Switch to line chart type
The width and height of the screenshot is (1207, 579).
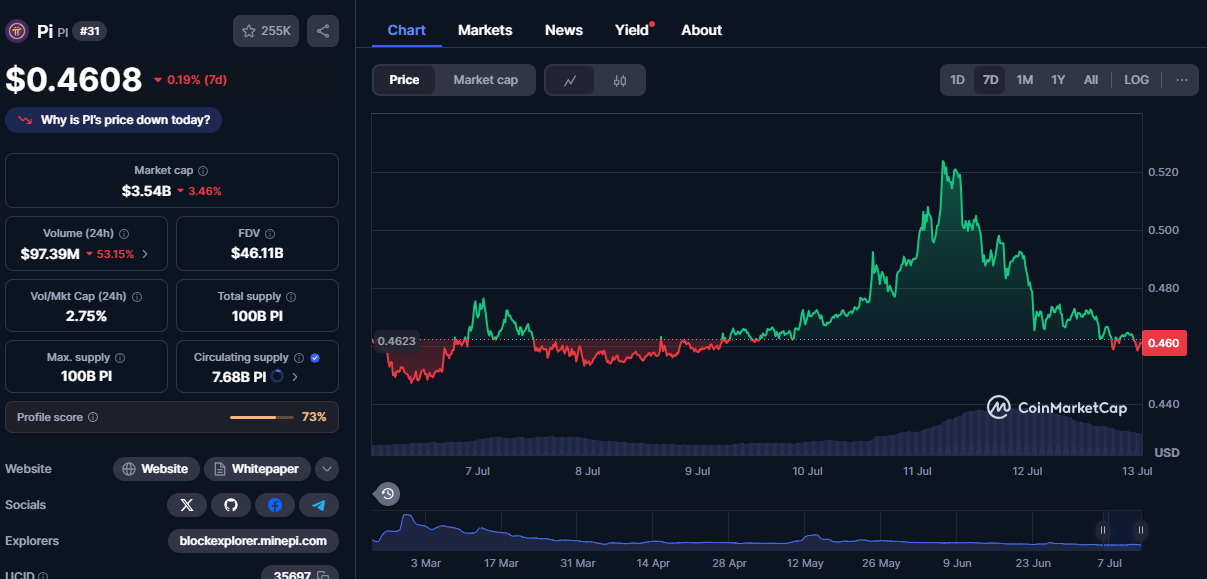coord(570,80)
